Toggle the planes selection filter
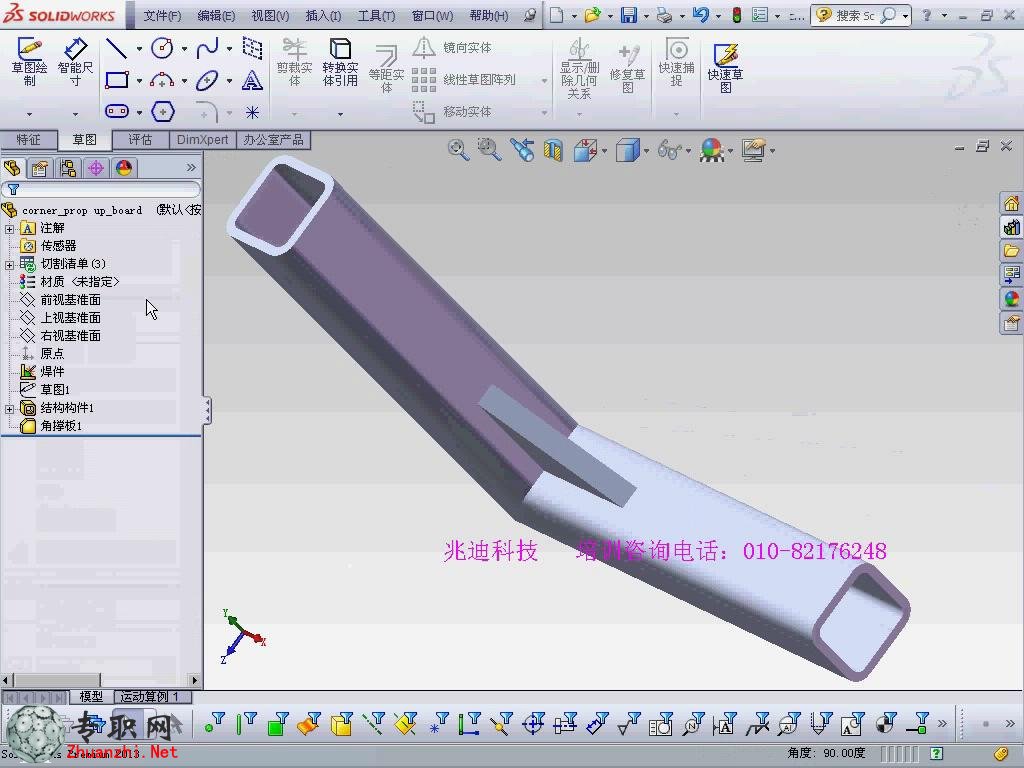The width and height of the screenshot is (1024, 768). [x=406, y=724]
